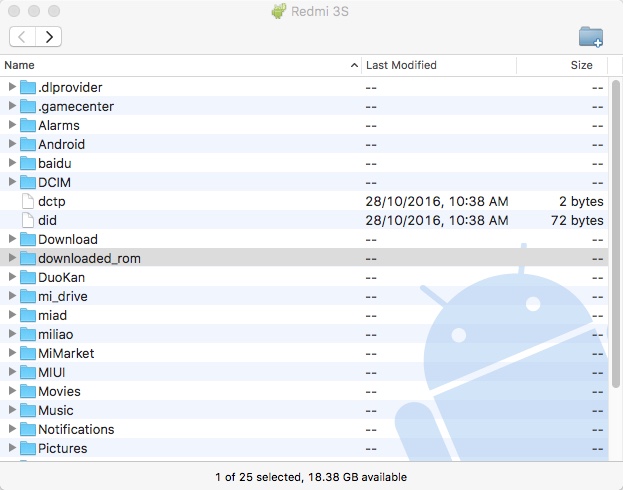Click the new folder icon

pos(590,37)
